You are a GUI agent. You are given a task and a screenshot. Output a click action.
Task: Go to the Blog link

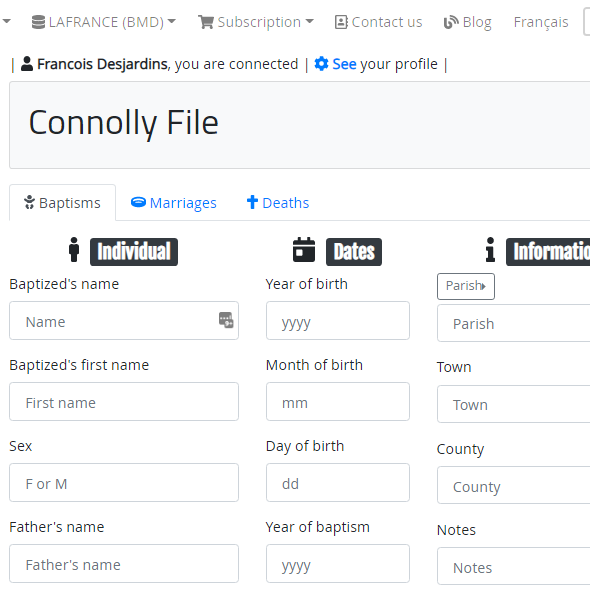pos(468,22)
